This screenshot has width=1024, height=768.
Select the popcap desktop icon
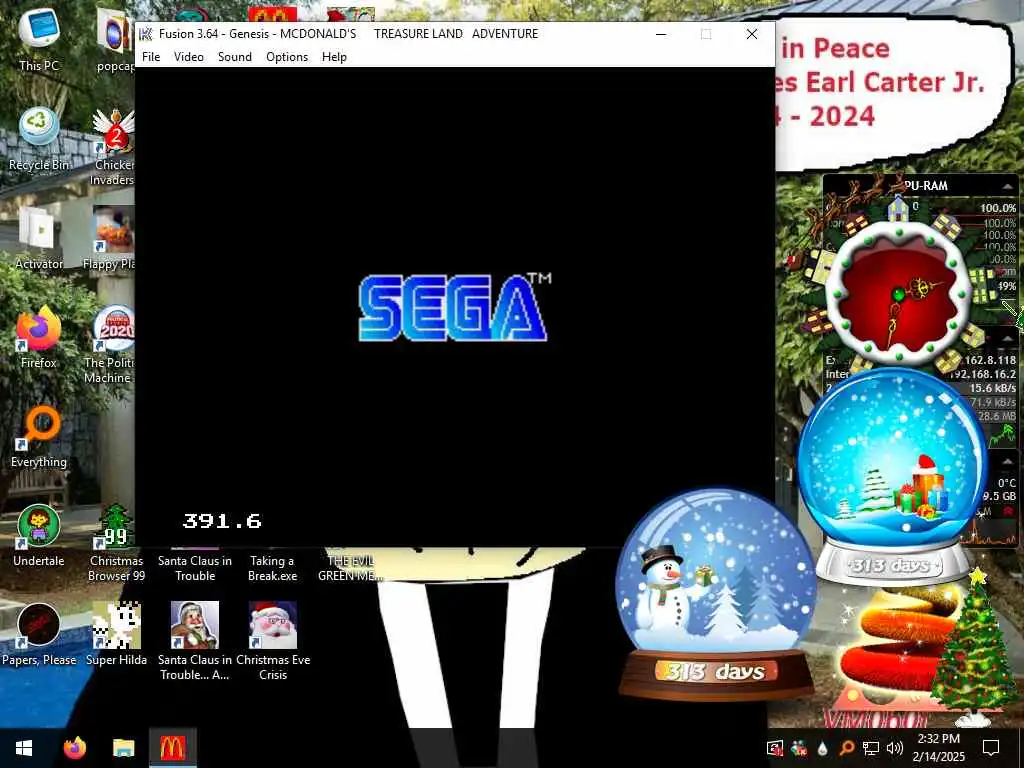click(x=115, y=40)
